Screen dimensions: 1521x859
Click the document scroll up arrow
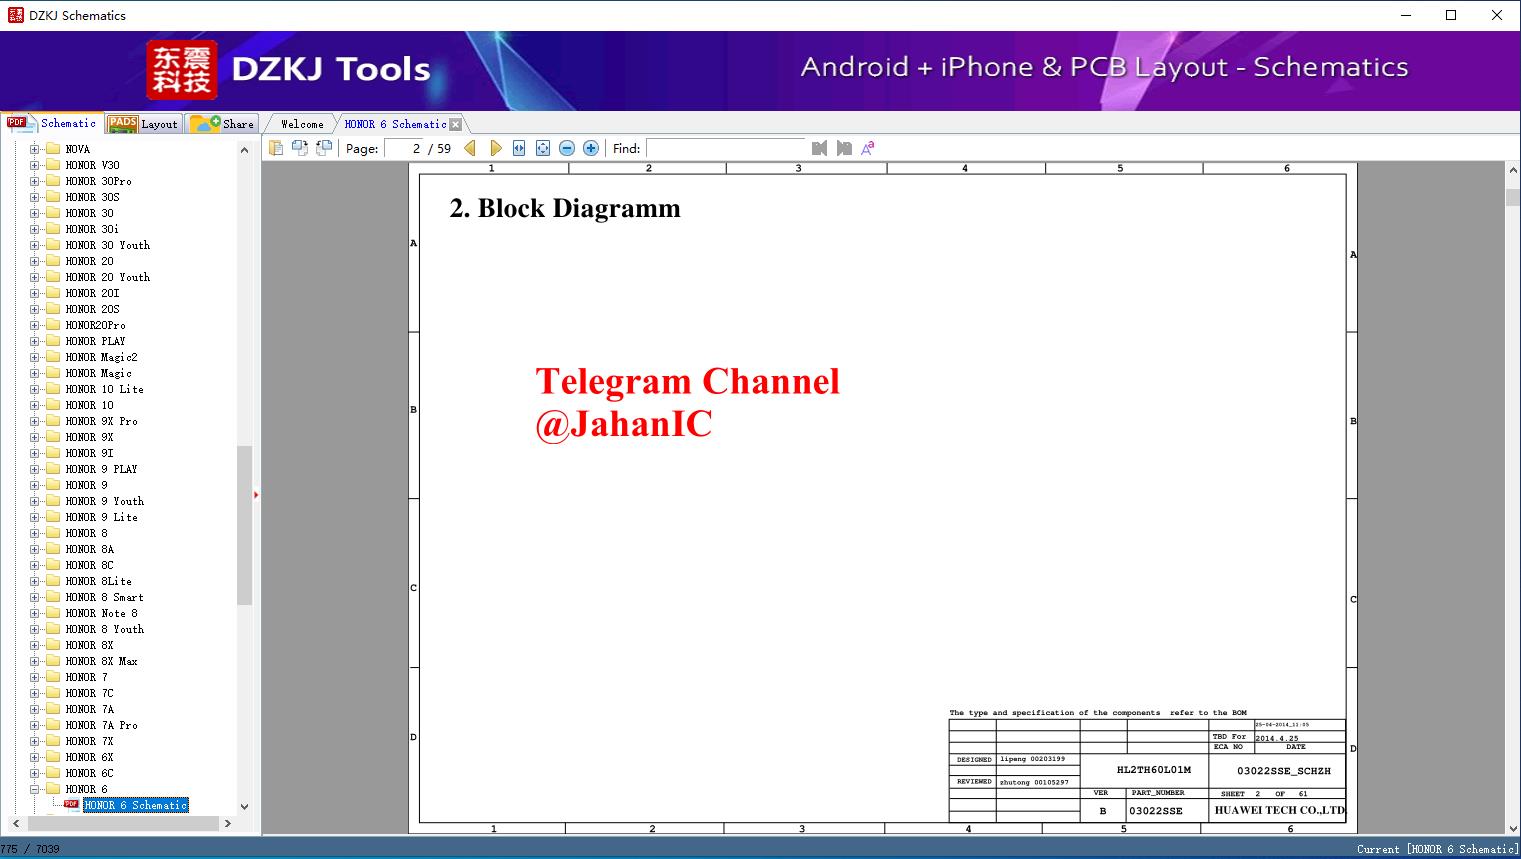1512,171
